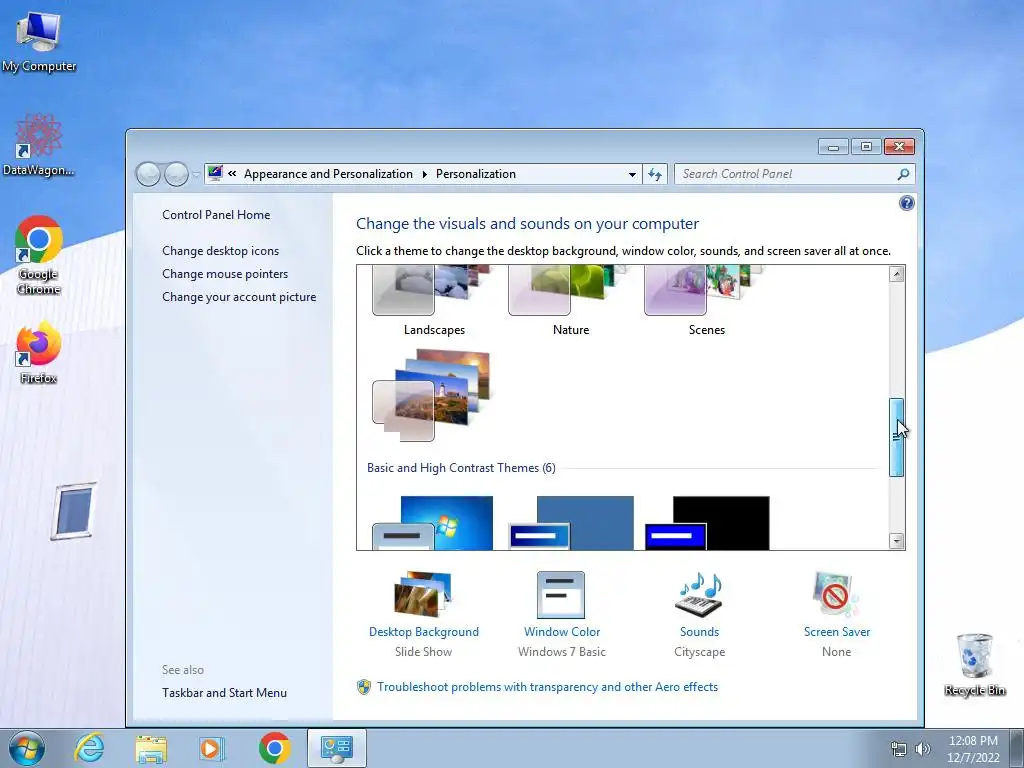Select the Recycle Bin icon
The width and height of the screenshot is (1024, 768).
[974, 664]
